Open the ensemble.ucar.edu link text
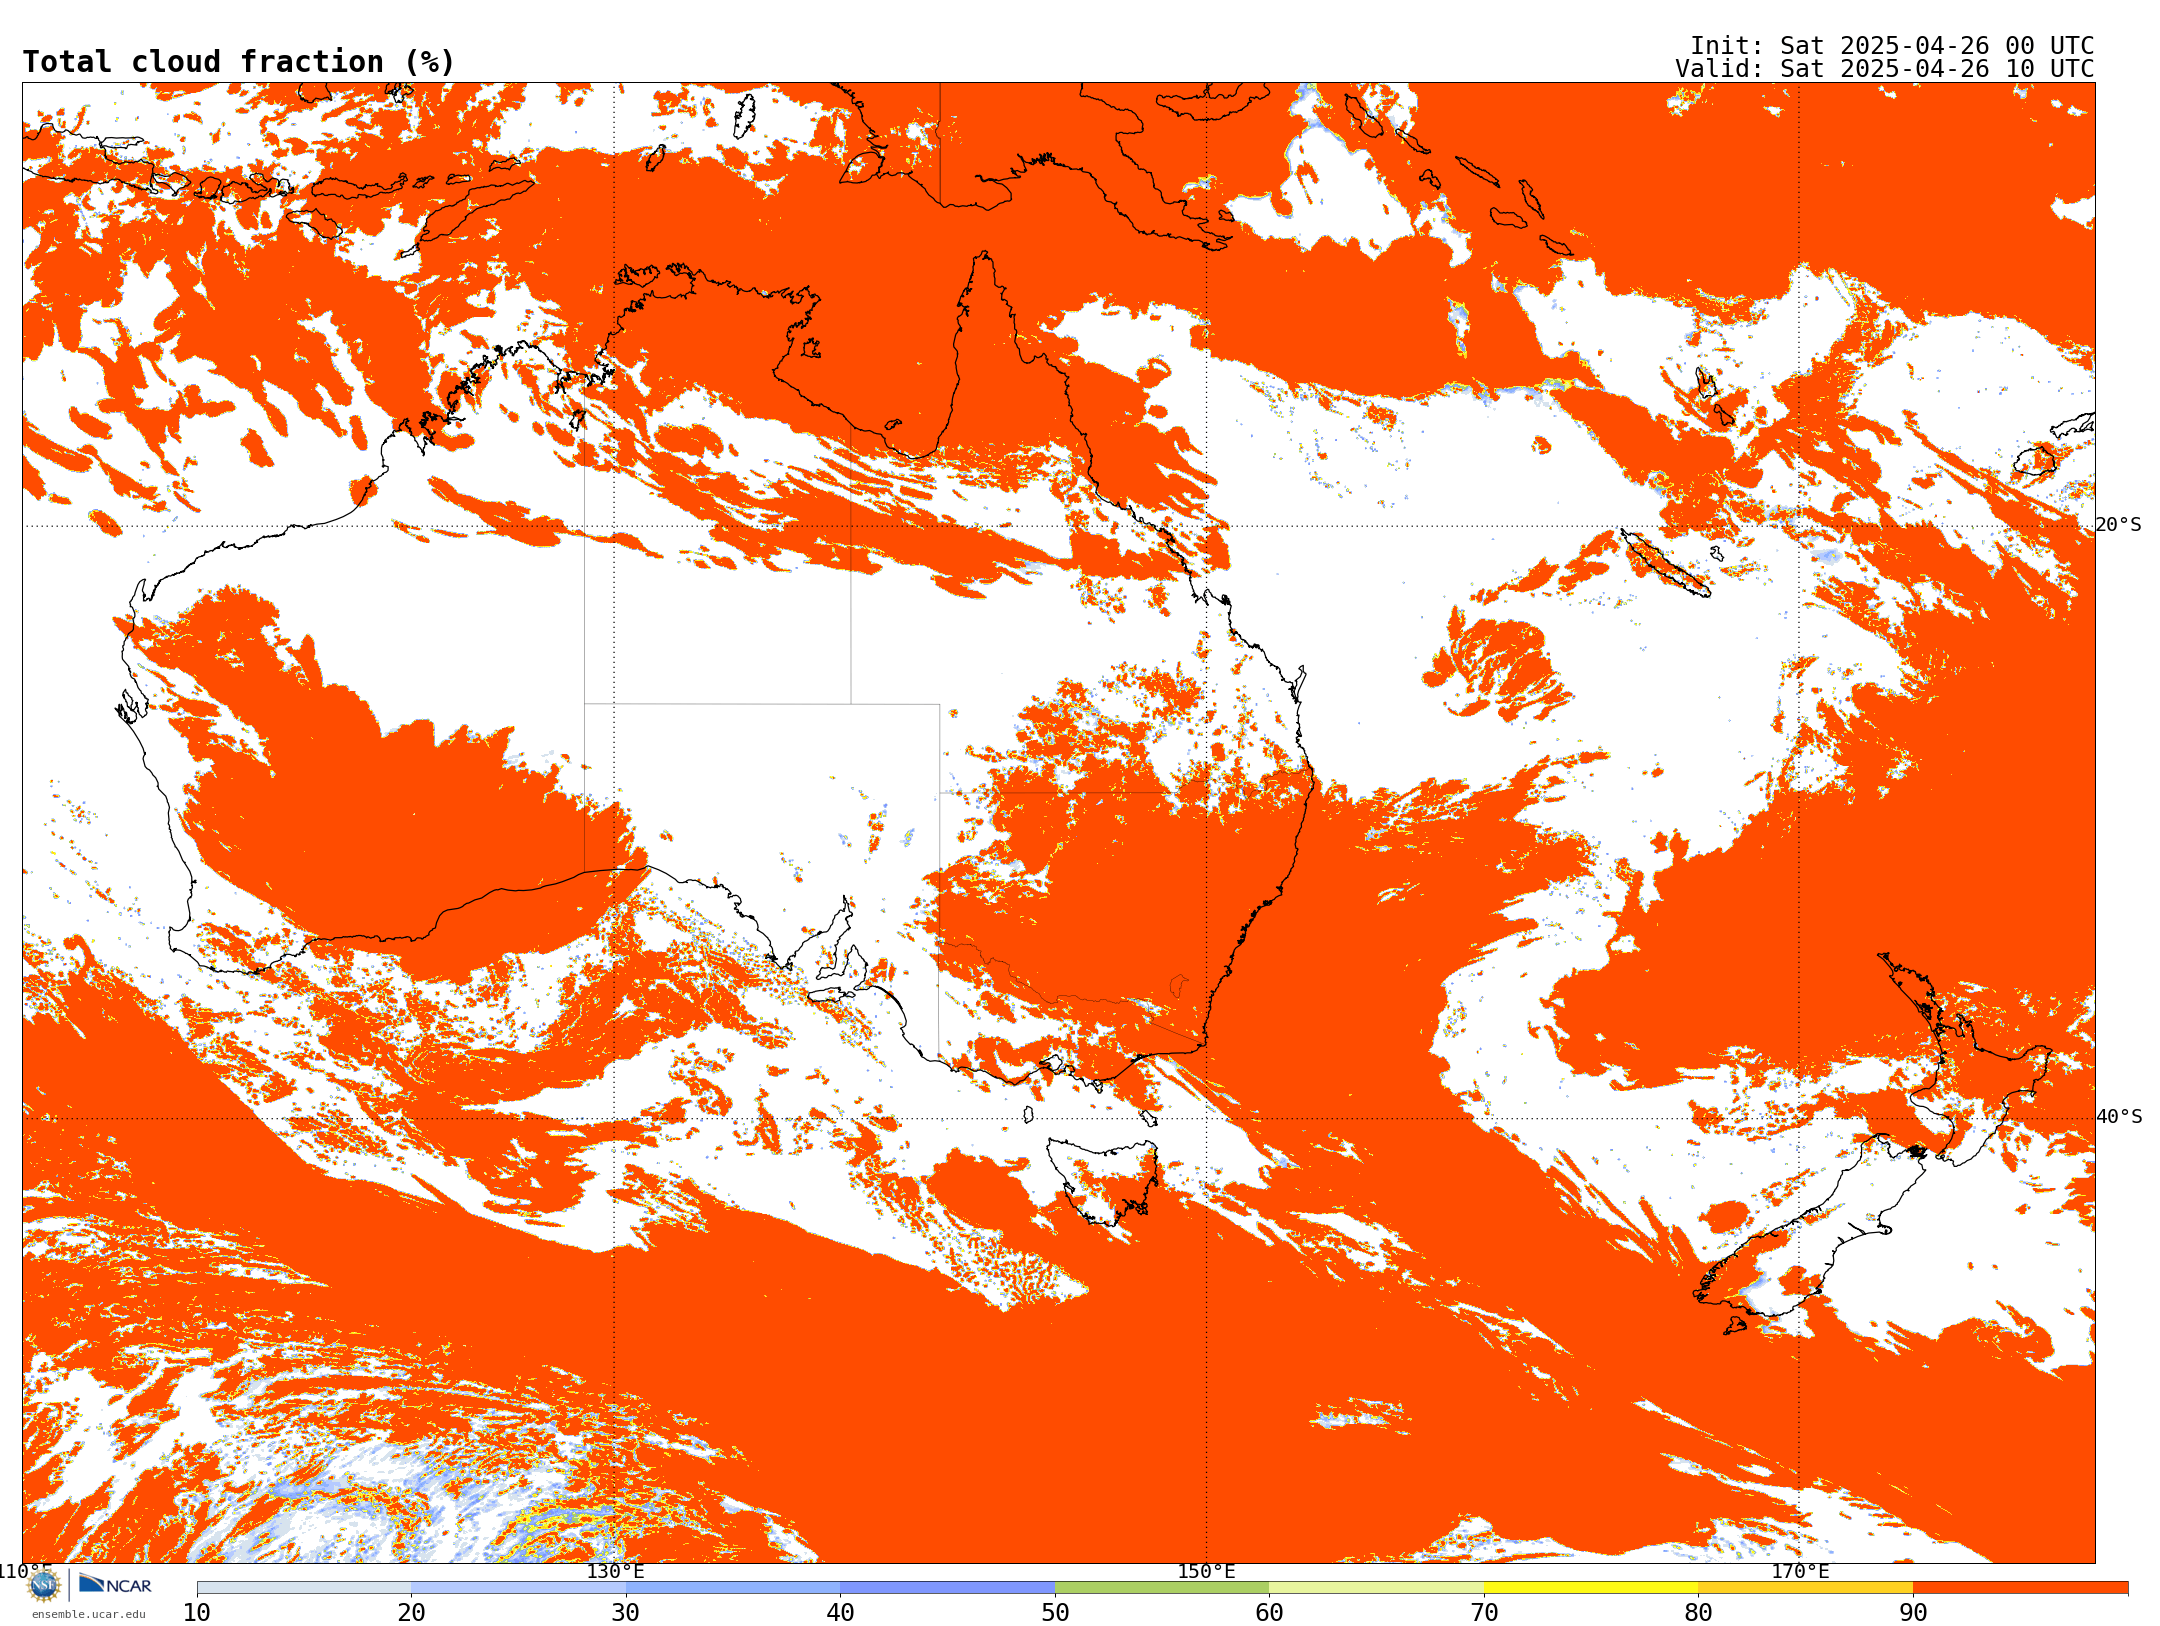The image size is (2160, 1626). click(89, 1614)
